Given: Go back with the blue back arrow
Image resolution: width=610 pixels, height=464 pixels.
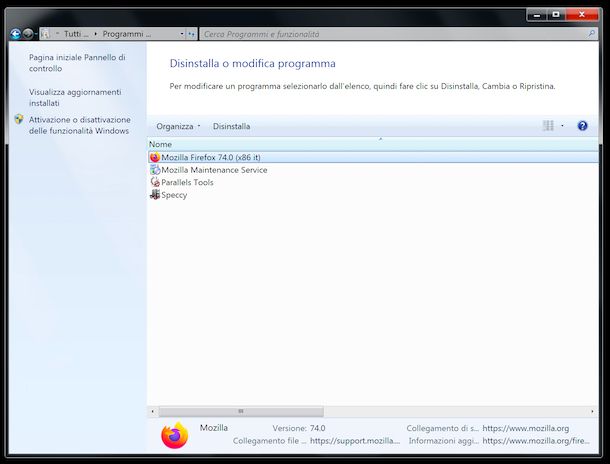Looking at the screenshot, I should (15, 34).
